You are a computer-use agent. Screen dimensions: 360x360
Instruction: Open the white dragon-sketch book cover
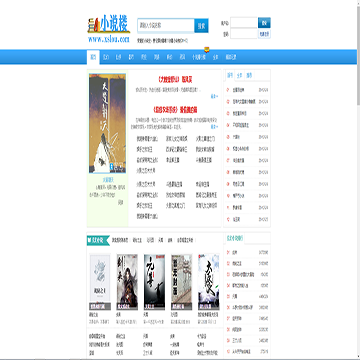pyautogui.click(x=100, y=282)
